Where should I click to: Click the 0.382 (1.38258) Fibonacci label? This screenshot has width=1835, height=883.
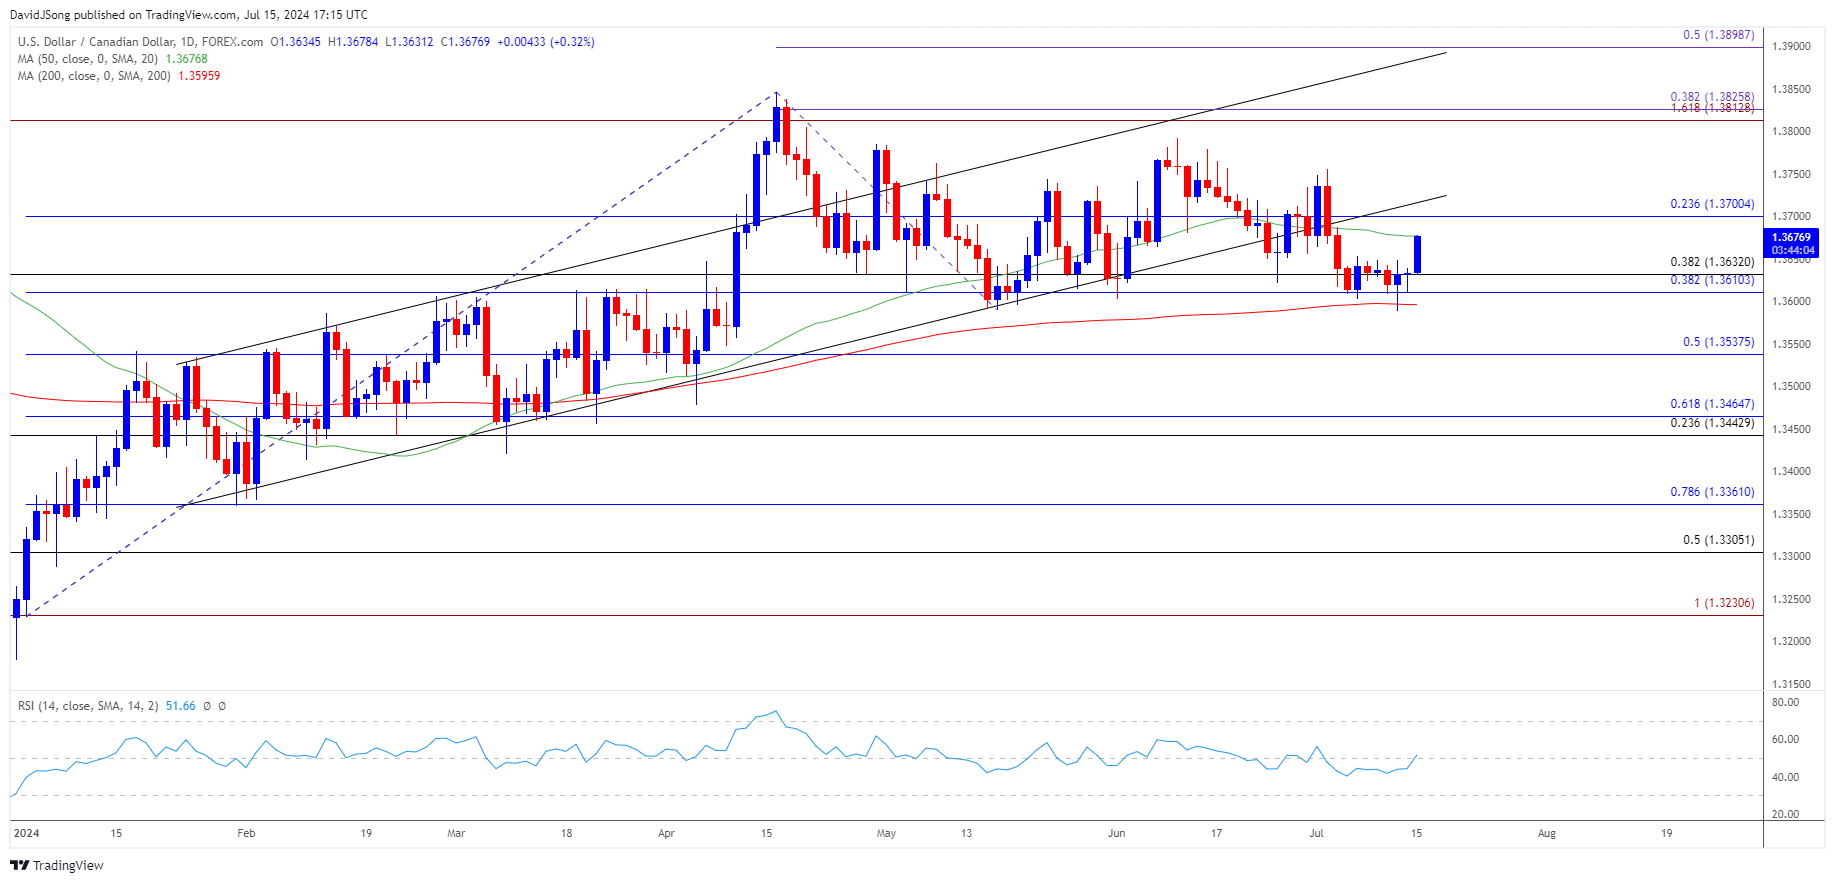click(x=1712, y=97)
